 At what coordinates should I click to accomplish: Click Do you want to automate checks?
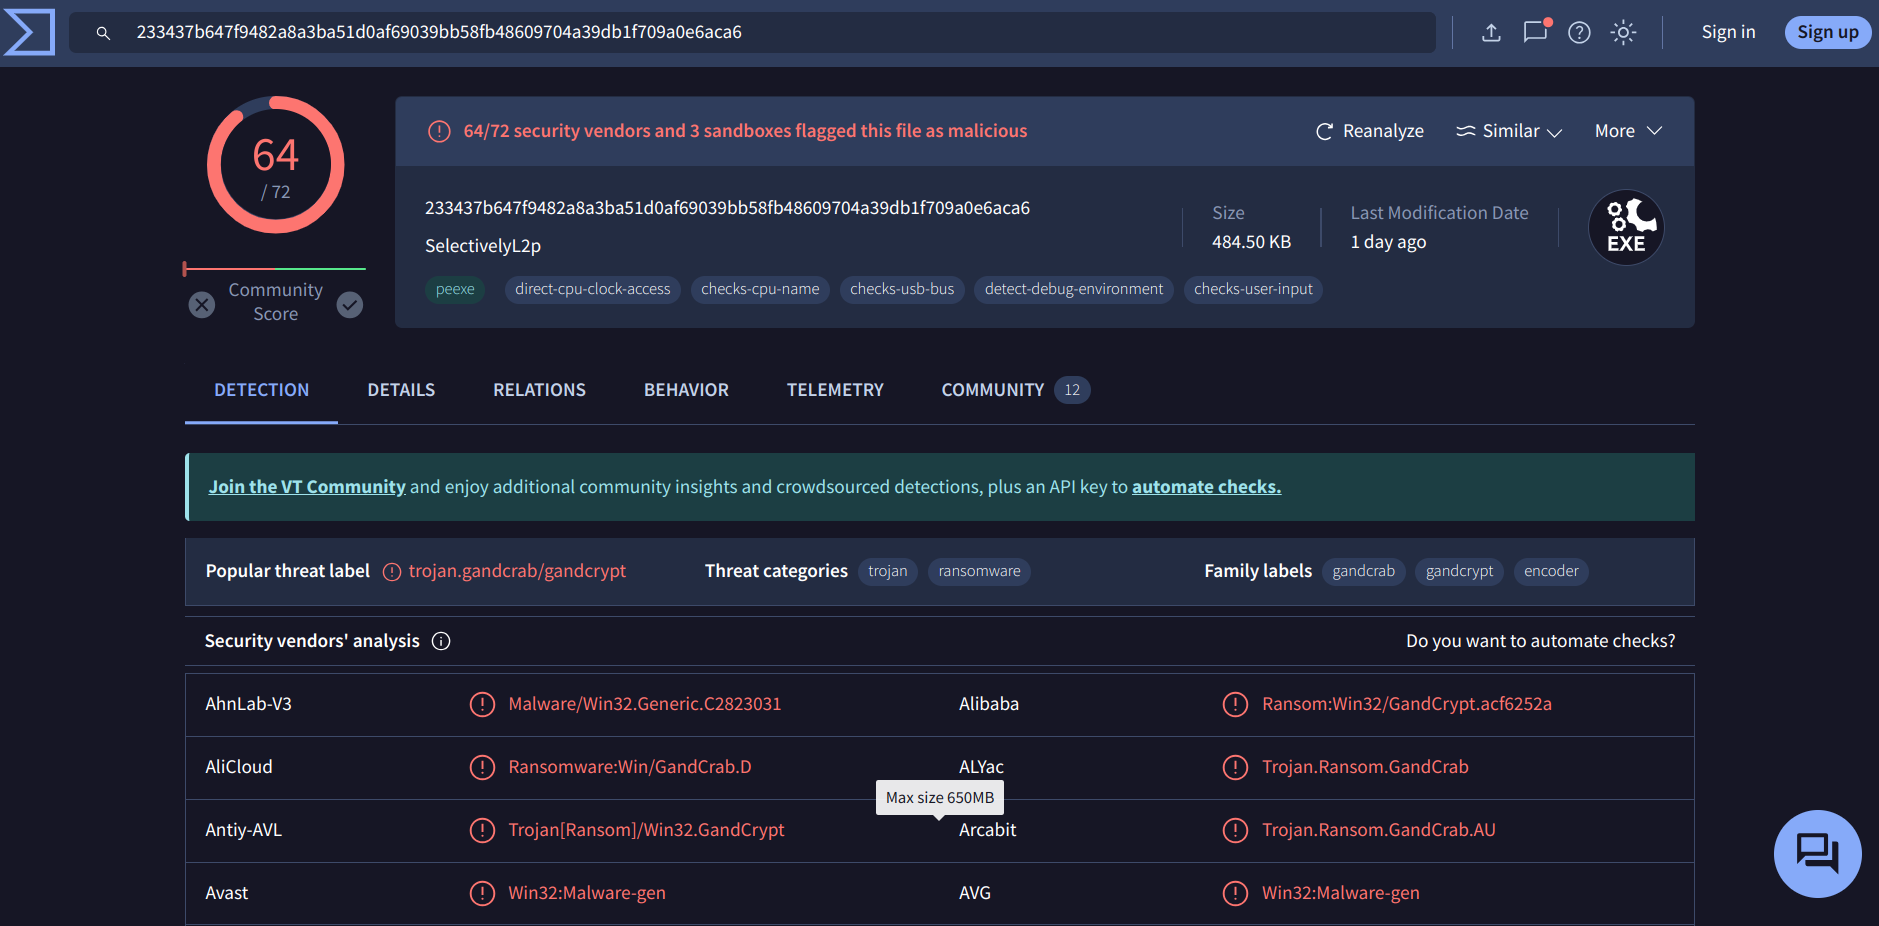click(x=1540, y=641)
